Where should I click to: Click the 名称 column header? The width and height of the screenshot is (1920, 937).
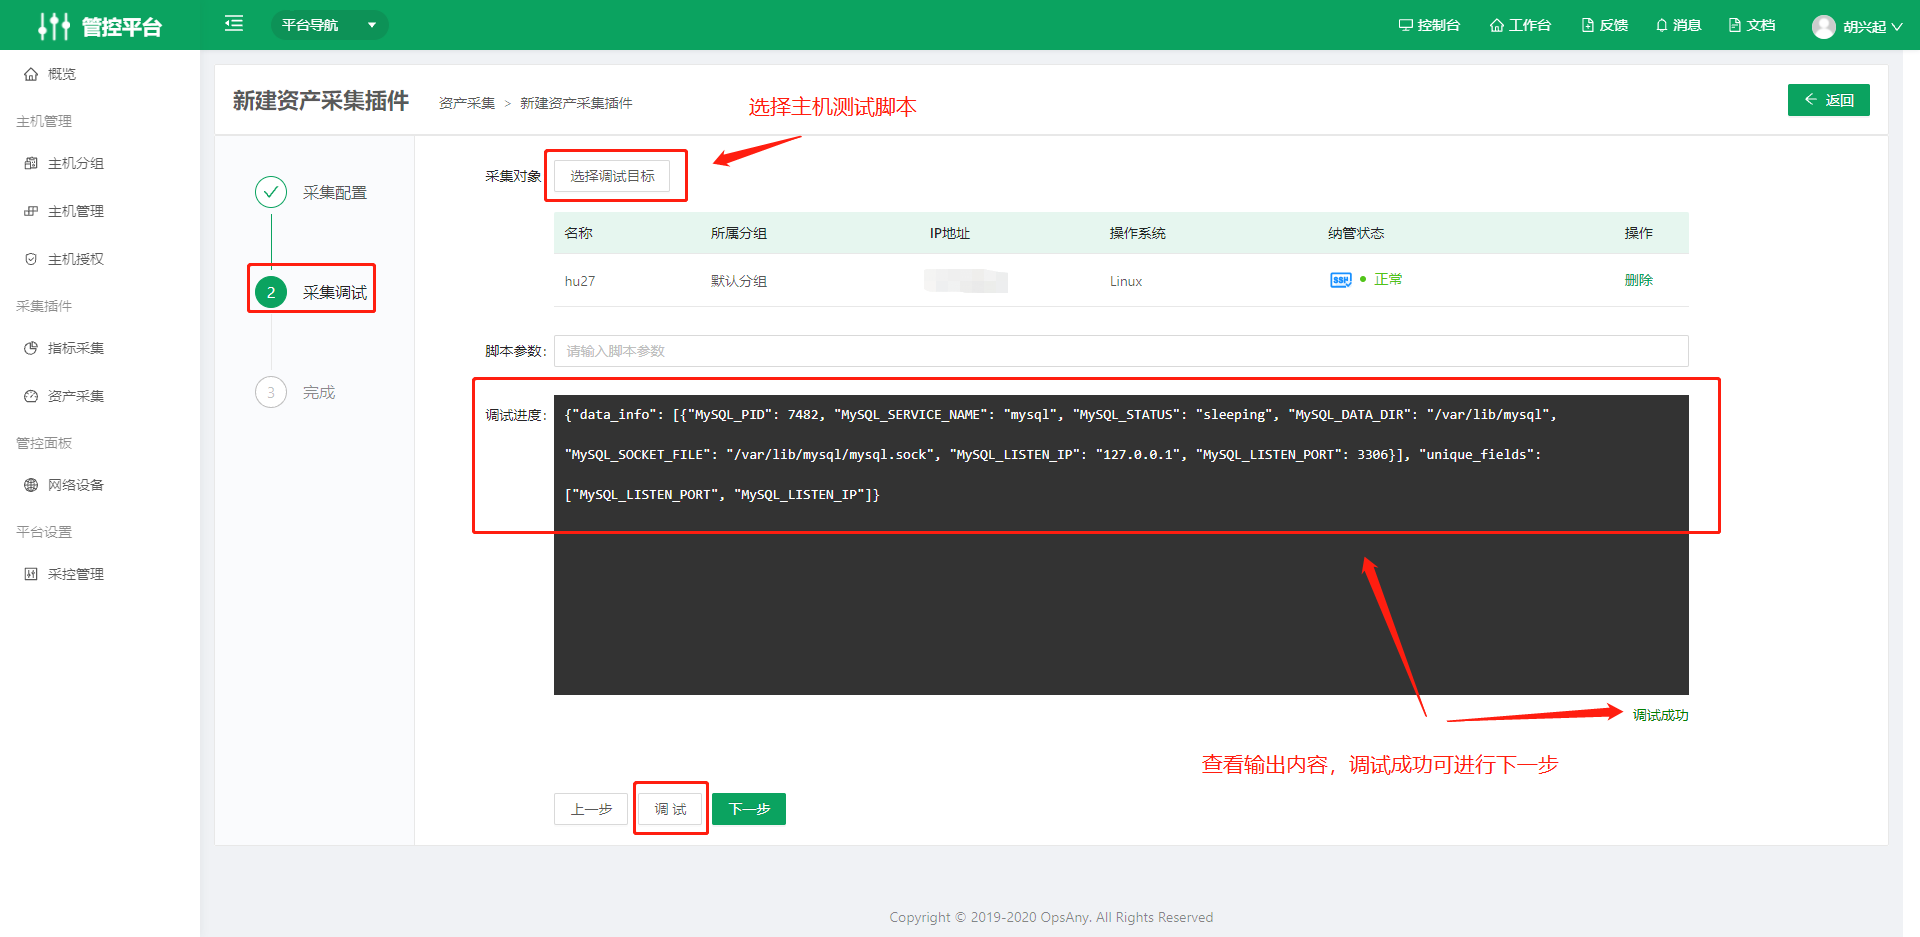pyautogui.click(x=578, y=233)
